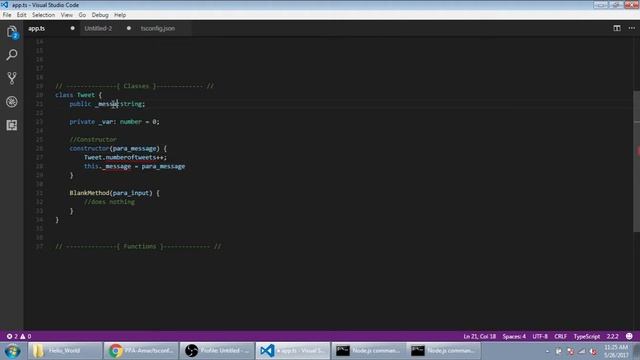Open the Source Control view
640x360 pixels.
click(12, 78)
